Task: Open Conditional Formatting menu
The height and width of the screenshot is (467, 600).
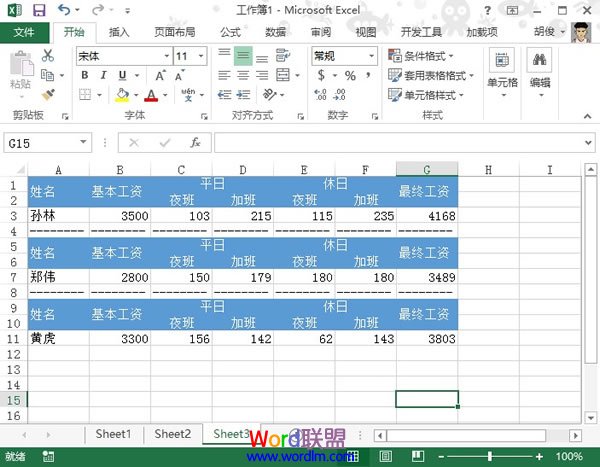Action: [x=421, y=56]
